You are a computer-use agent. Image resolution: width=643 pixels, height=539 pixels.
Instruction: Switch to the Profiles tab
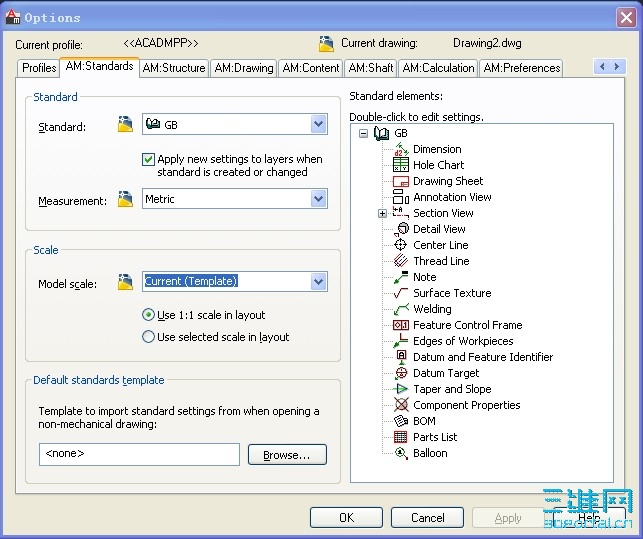(39, 68)
